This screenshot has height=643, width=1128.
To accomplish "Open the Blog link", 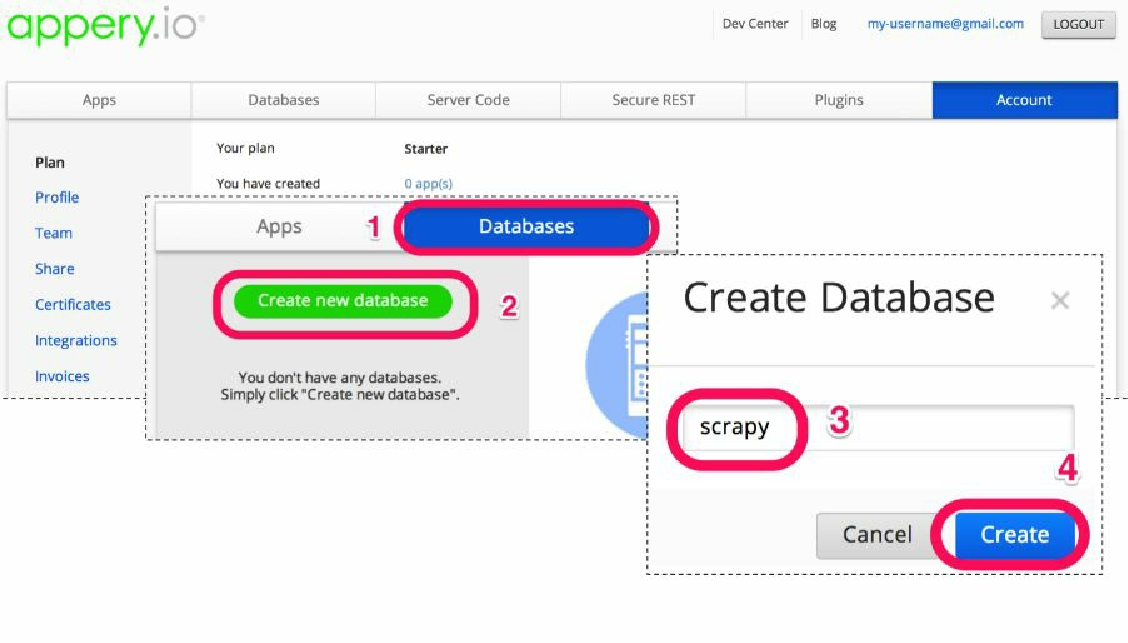I will click(x=823, y=24).
